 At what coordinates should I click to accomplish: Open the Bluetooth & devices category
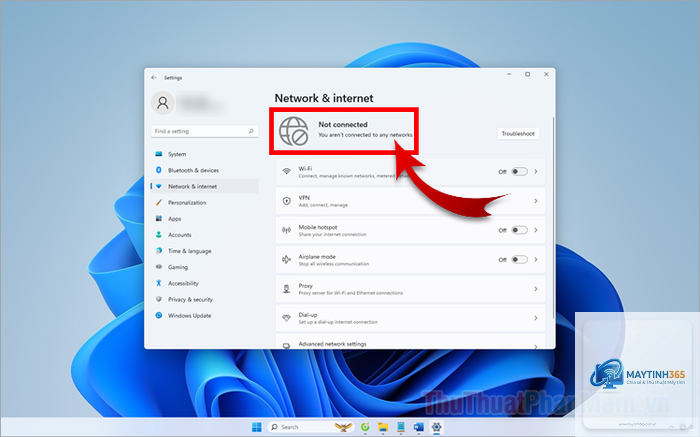tap(204, 170)
